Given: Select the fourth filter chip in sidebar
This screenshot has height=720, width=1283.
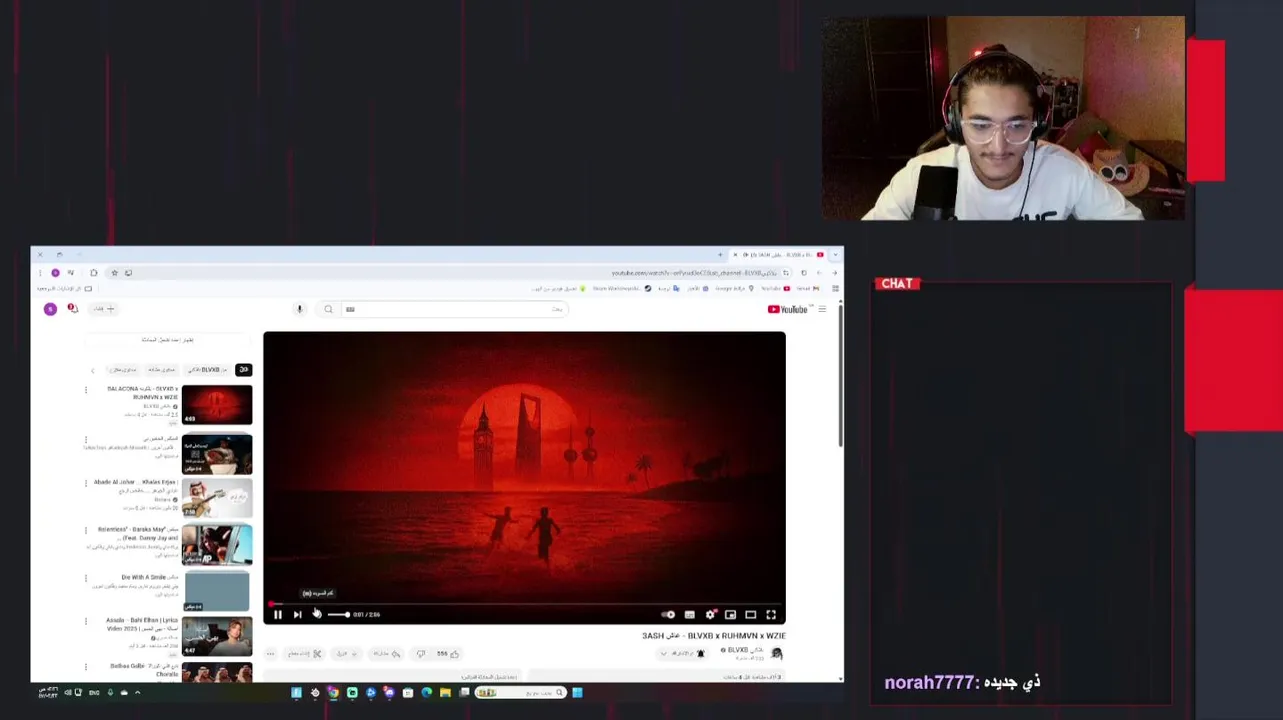Looking at the screenshot, I should pos(122,370).
